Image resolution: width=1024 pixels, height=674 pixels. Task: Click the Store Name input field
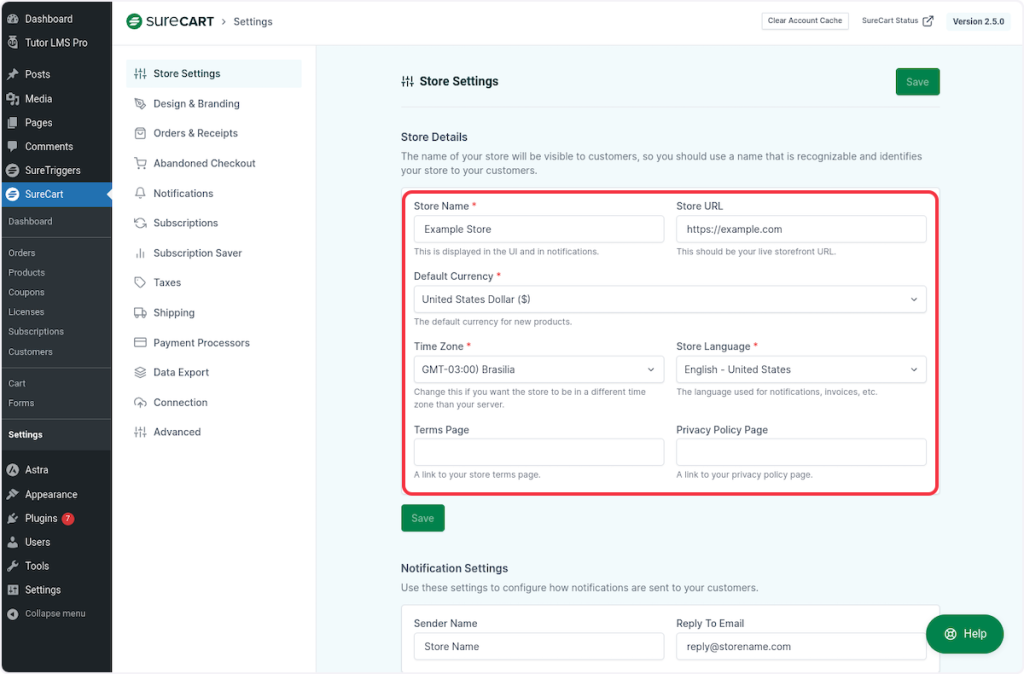coord(538,229)
